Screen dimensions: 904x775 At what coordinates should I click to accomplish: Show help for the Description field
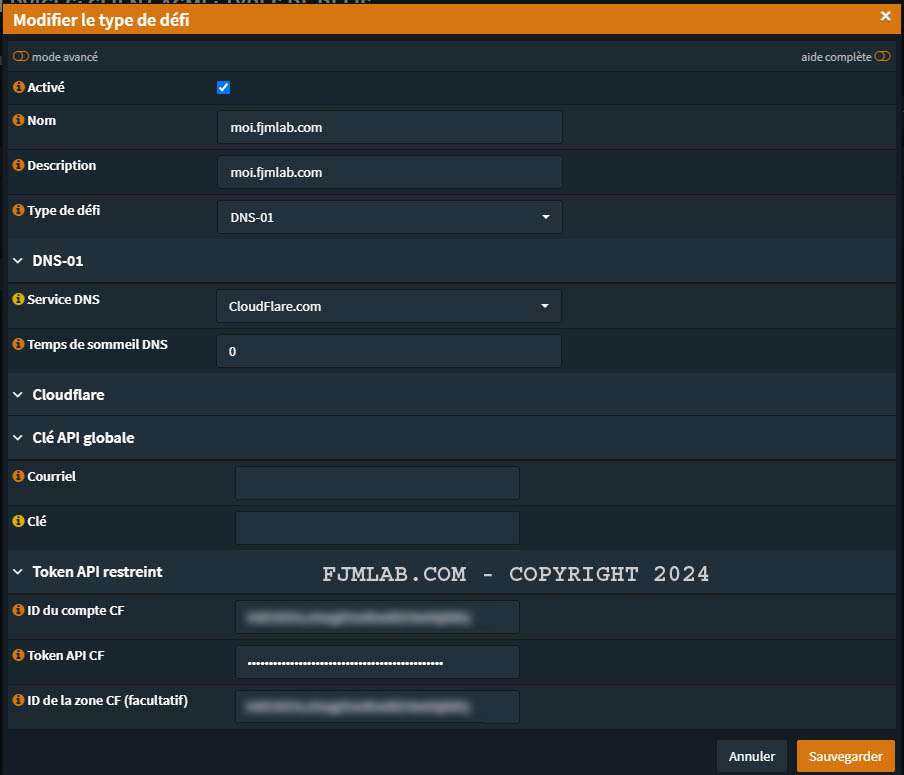pos(18,166)
